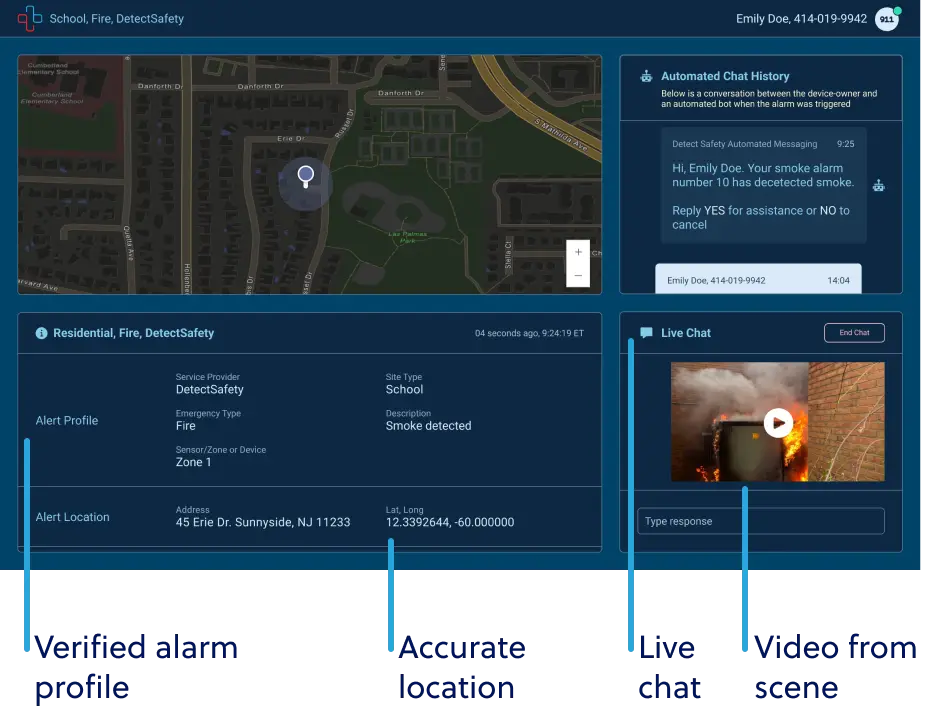Select the 45 Erie Dr. address text
The height and width of the screenshot is (712, 934).
point(263,522)
